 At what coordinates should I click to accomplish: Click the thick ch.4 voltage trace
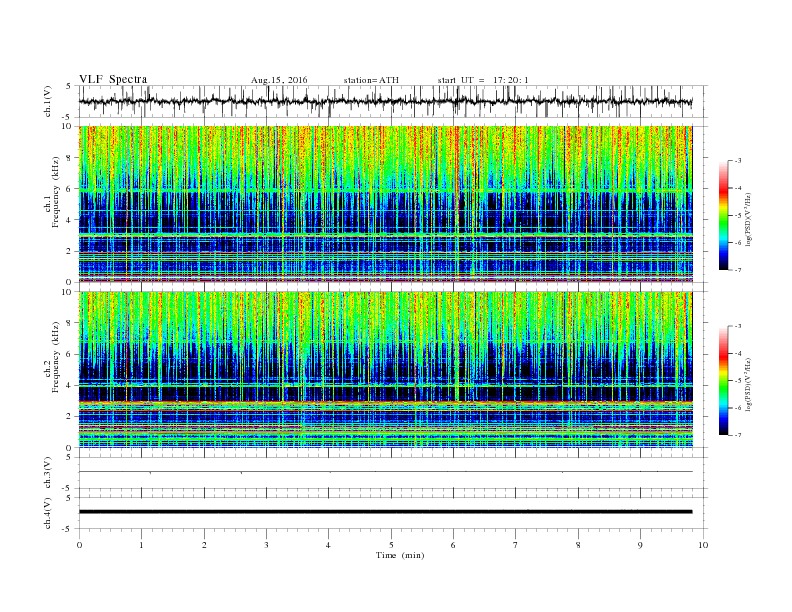[385, 512]
